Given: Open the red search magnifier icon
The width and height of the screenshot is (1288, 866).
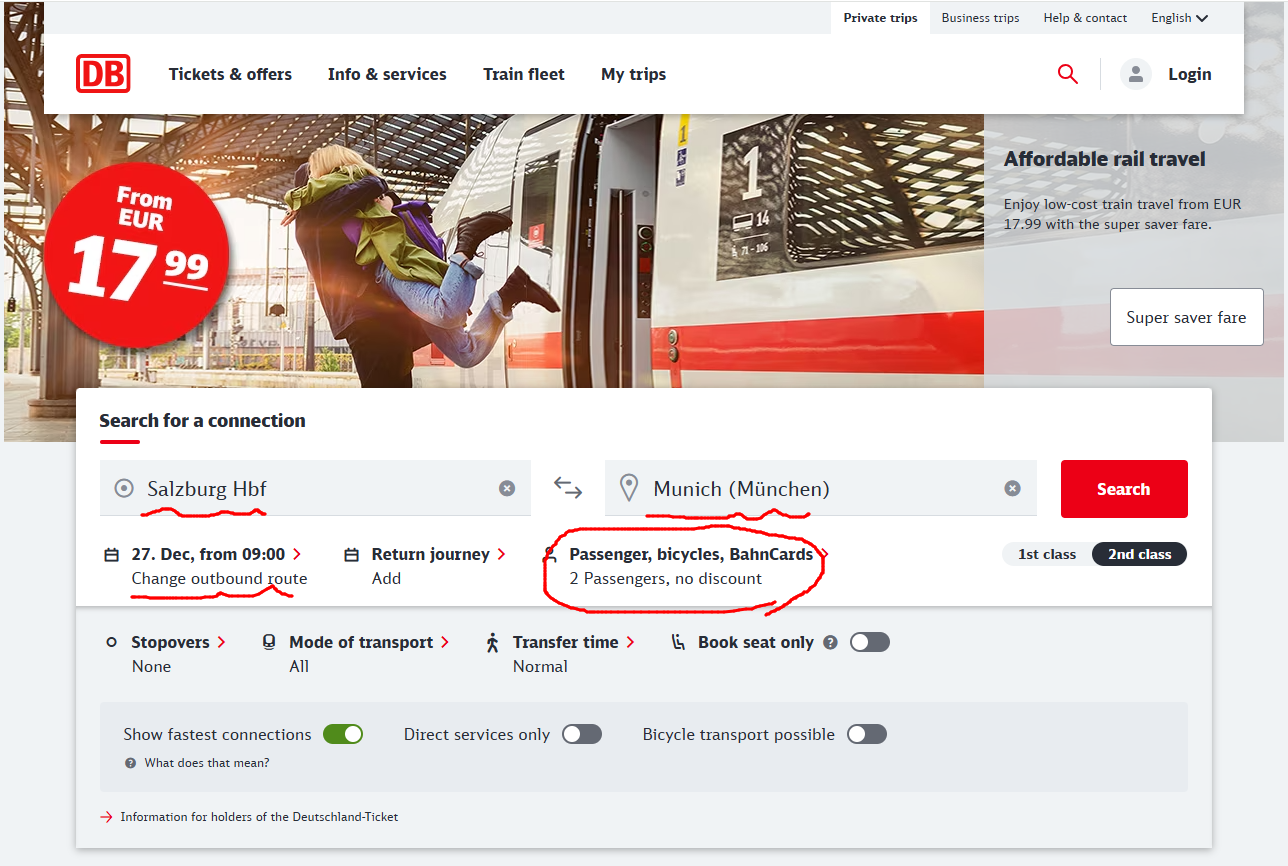Looking at the screenshot, I should click(x=1068, y=74).
